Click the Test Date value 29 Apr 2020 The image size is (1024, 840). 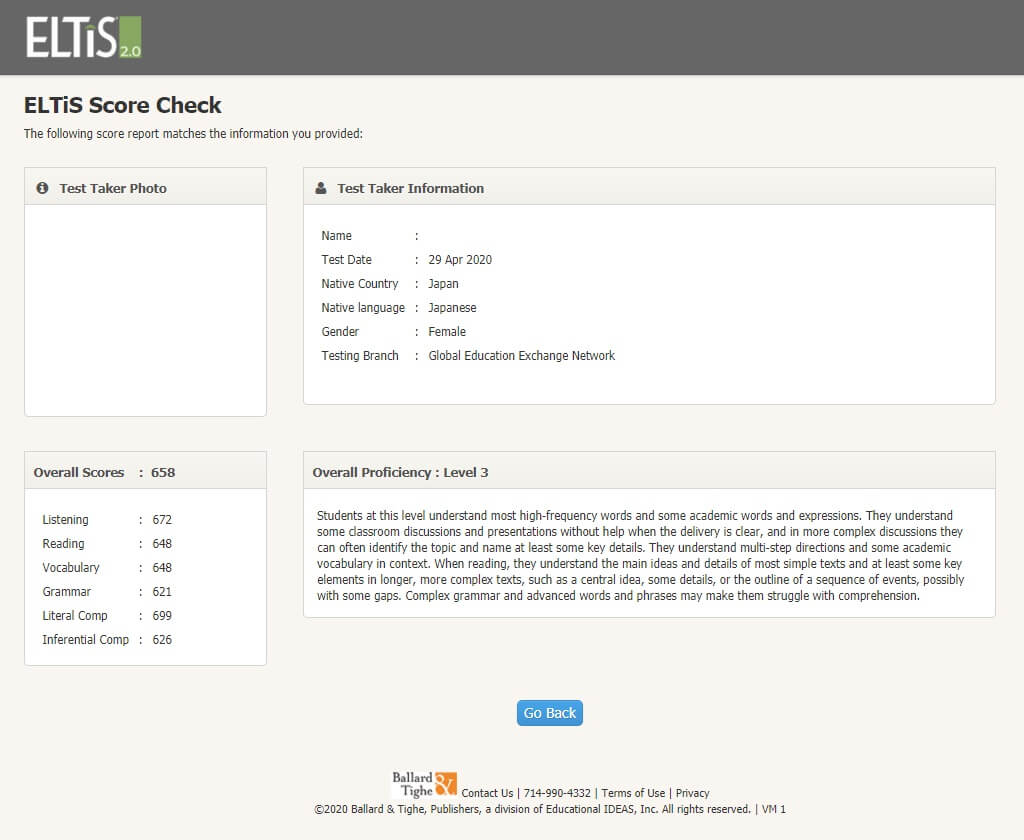tap(460, 260)
